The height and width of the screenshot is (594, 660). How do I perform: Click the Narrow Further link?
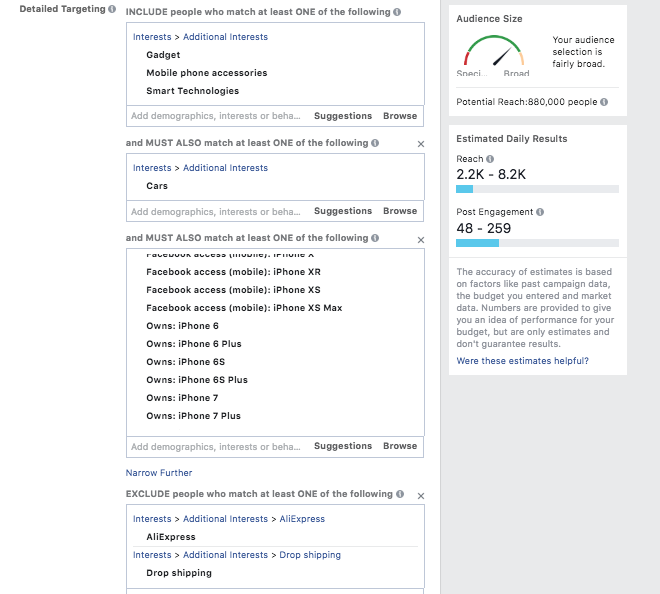(x=159, y=473)
